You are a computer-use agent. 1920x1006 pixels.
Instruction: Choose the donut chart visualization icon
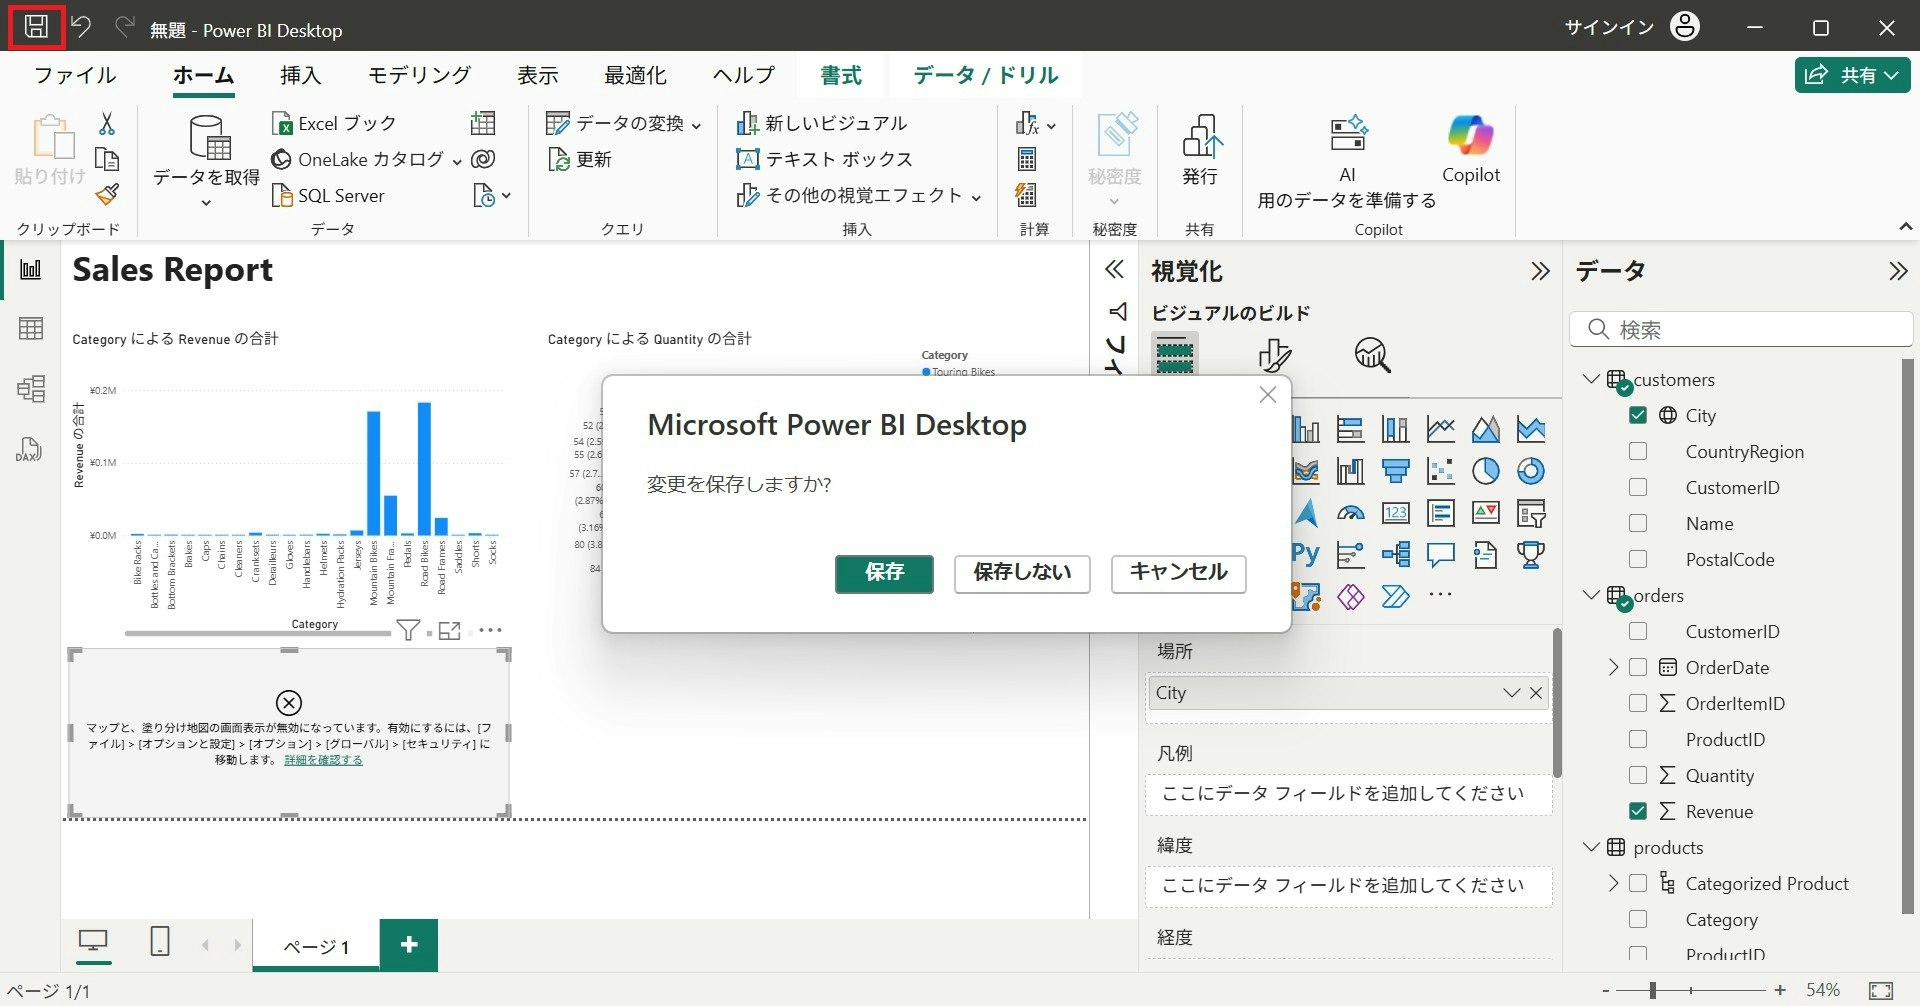[1530, 471]
